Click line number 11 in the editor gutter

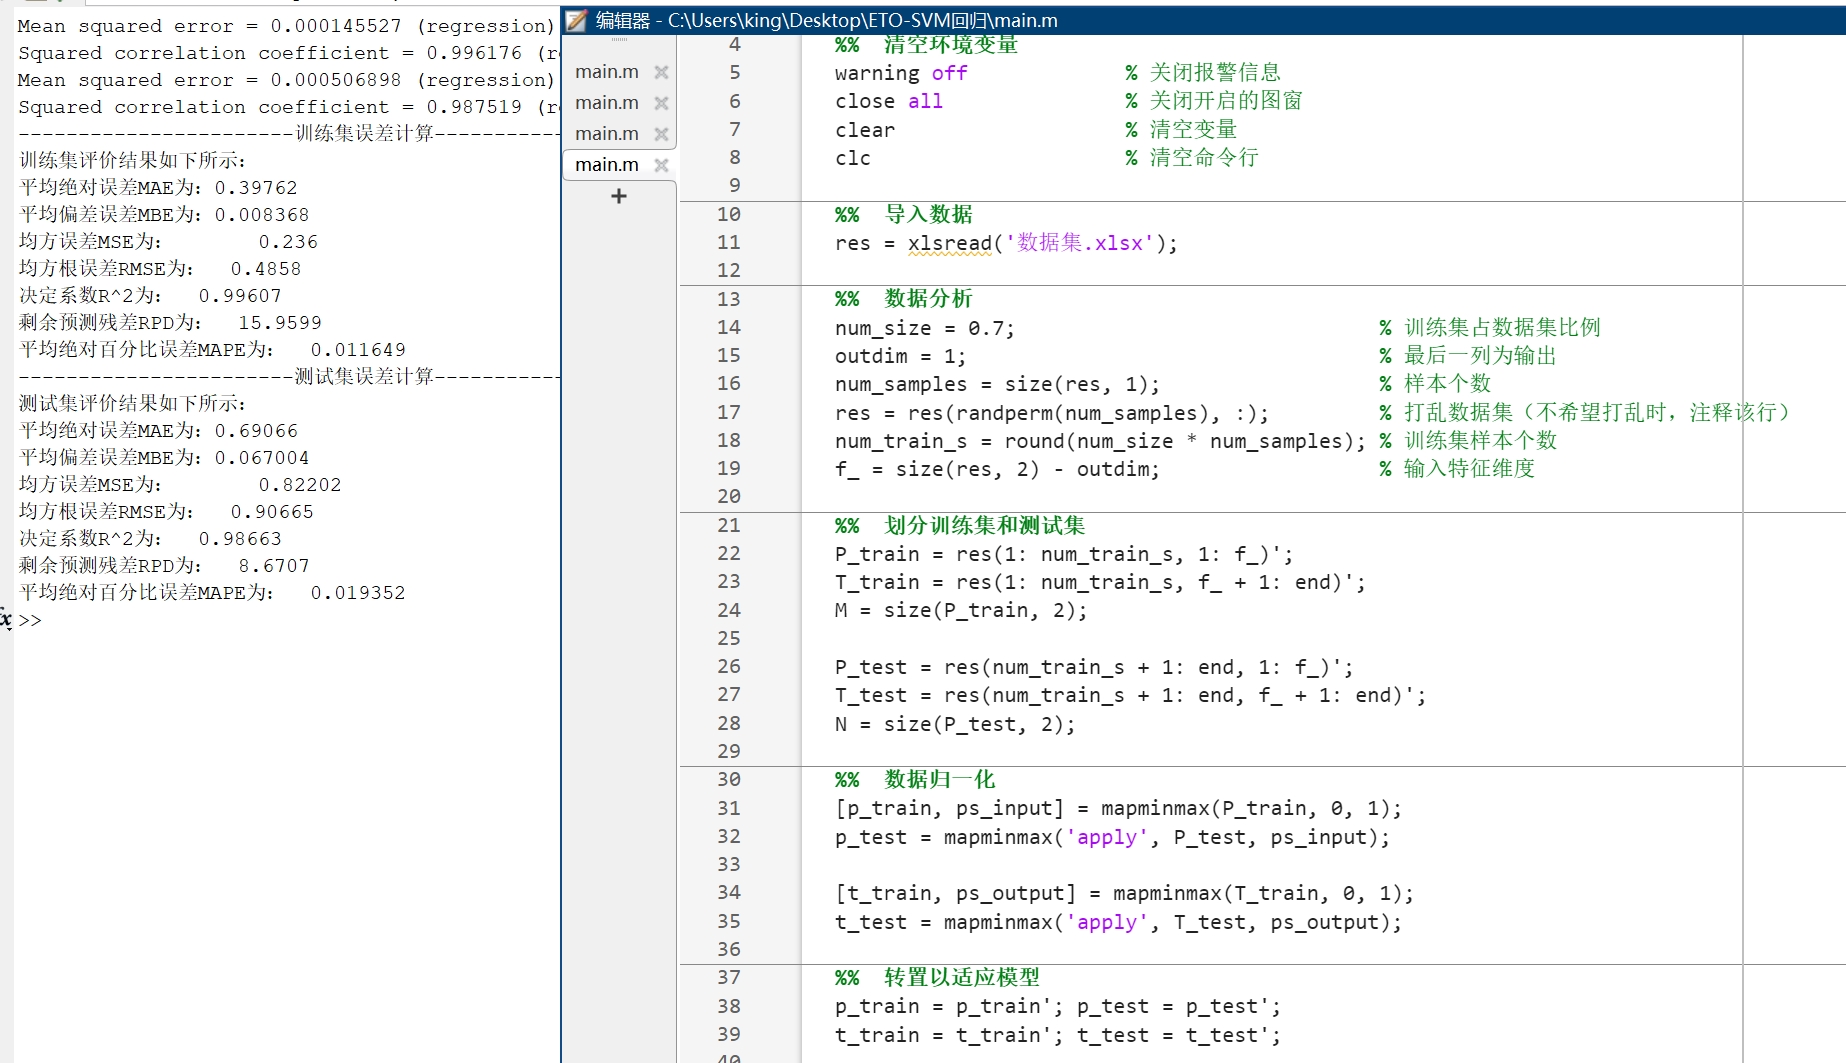point(729,242)
